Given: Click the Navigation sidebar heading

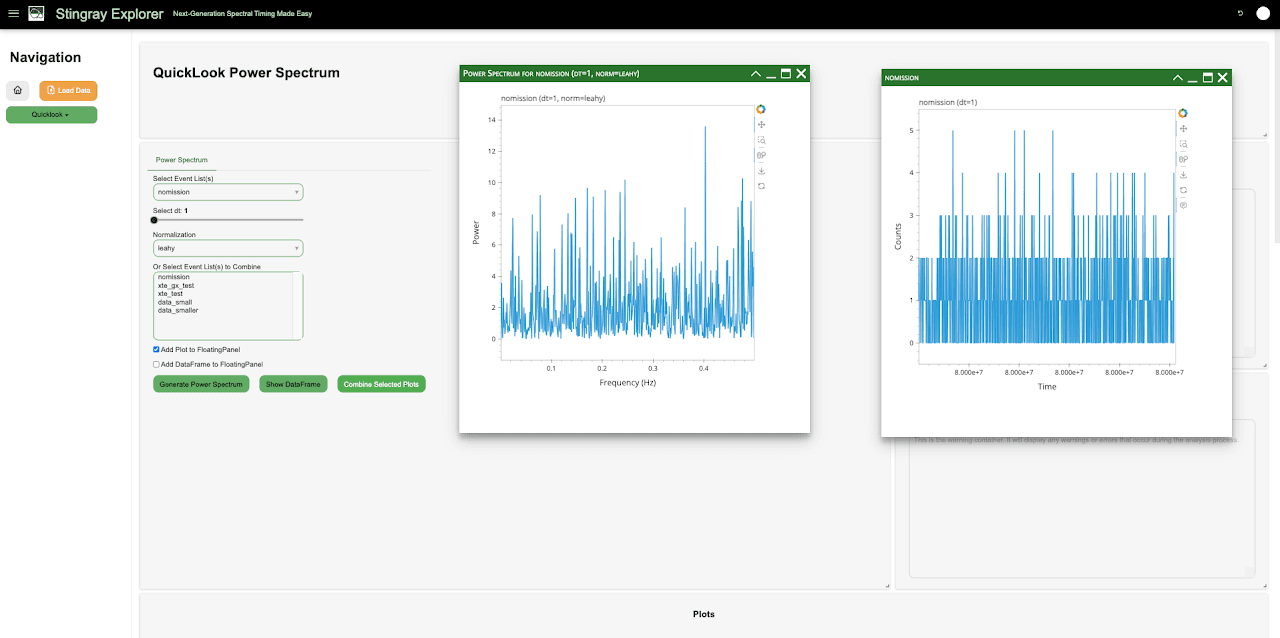Looking at the screenshot, I should (x=45, y=58).
